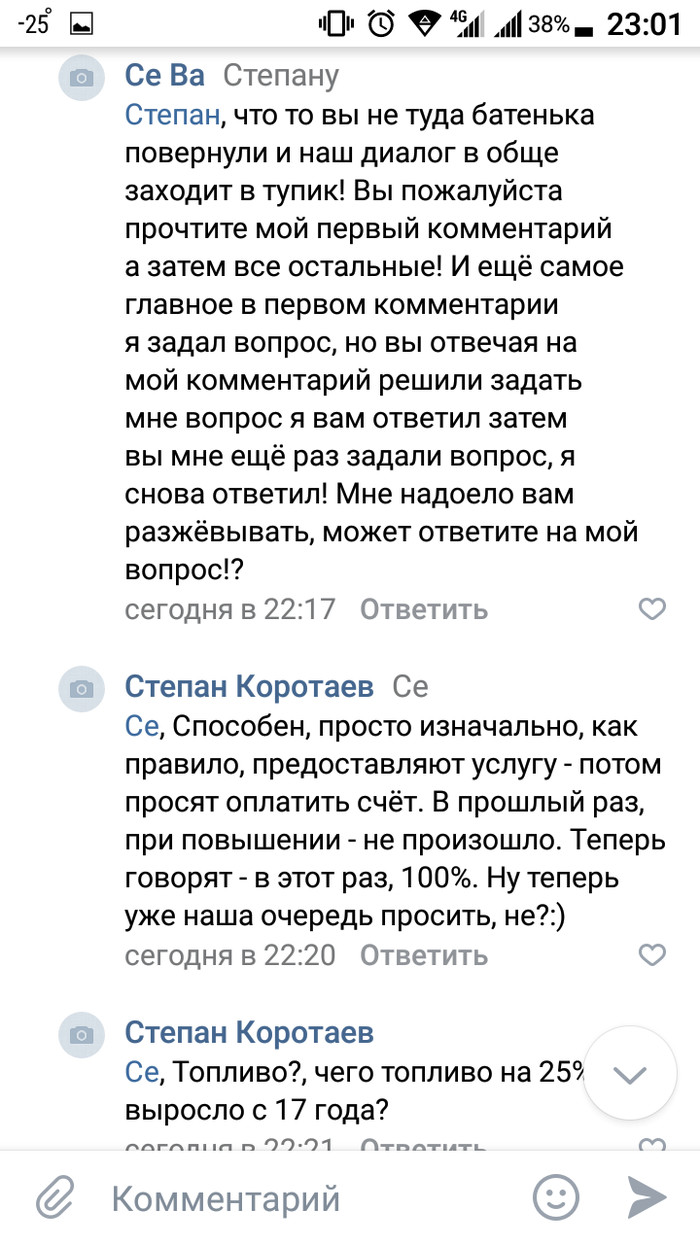Viewport: 700px width, 1244px height.
Task: Tap the paperclip attachment icon
Action: tap(57, 1196)
